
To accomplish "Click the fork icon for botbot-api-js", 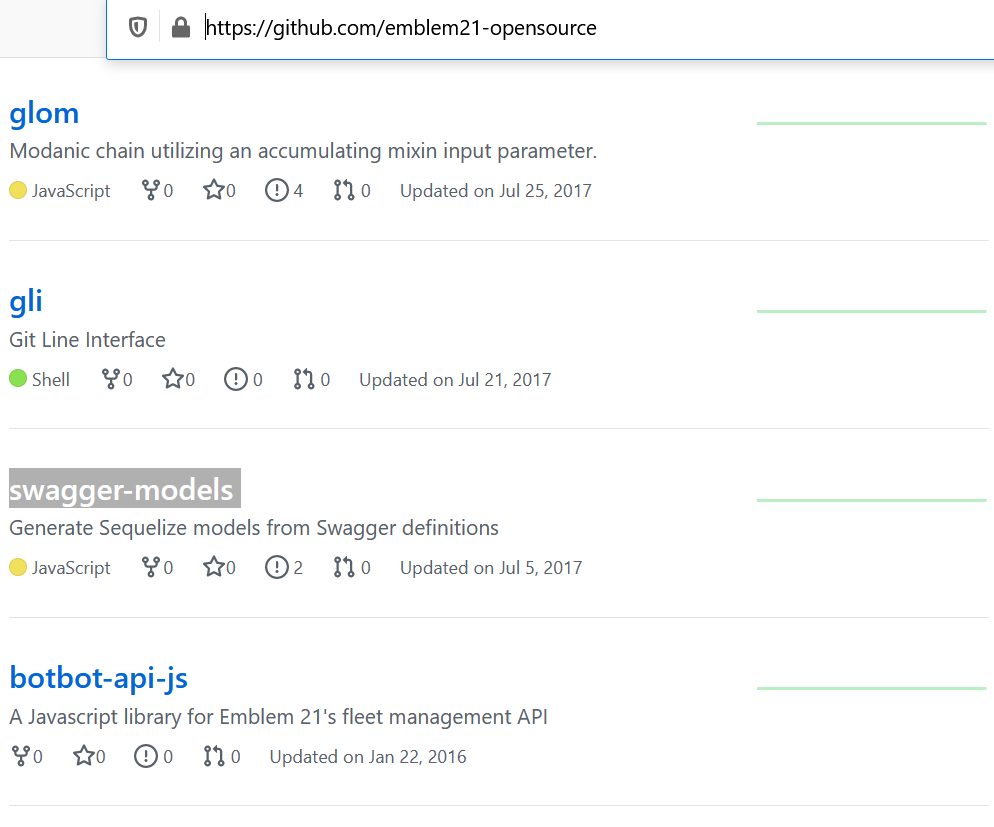I will tap(20, 756).
